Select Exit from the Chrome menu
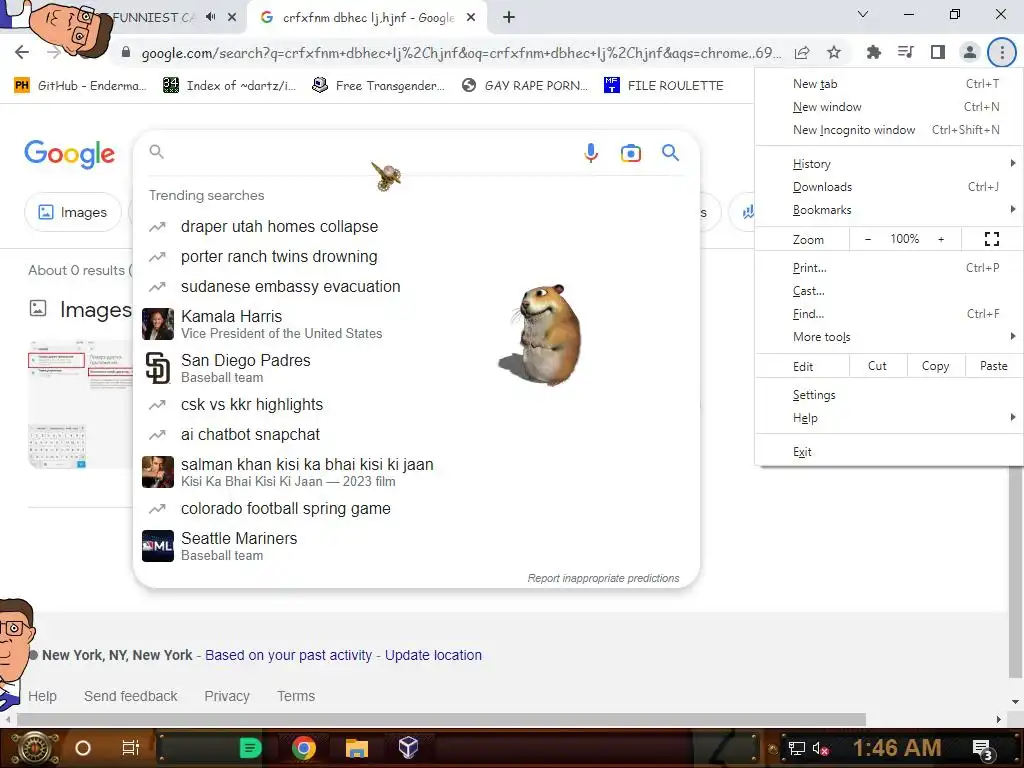 [x=889, y=452]
